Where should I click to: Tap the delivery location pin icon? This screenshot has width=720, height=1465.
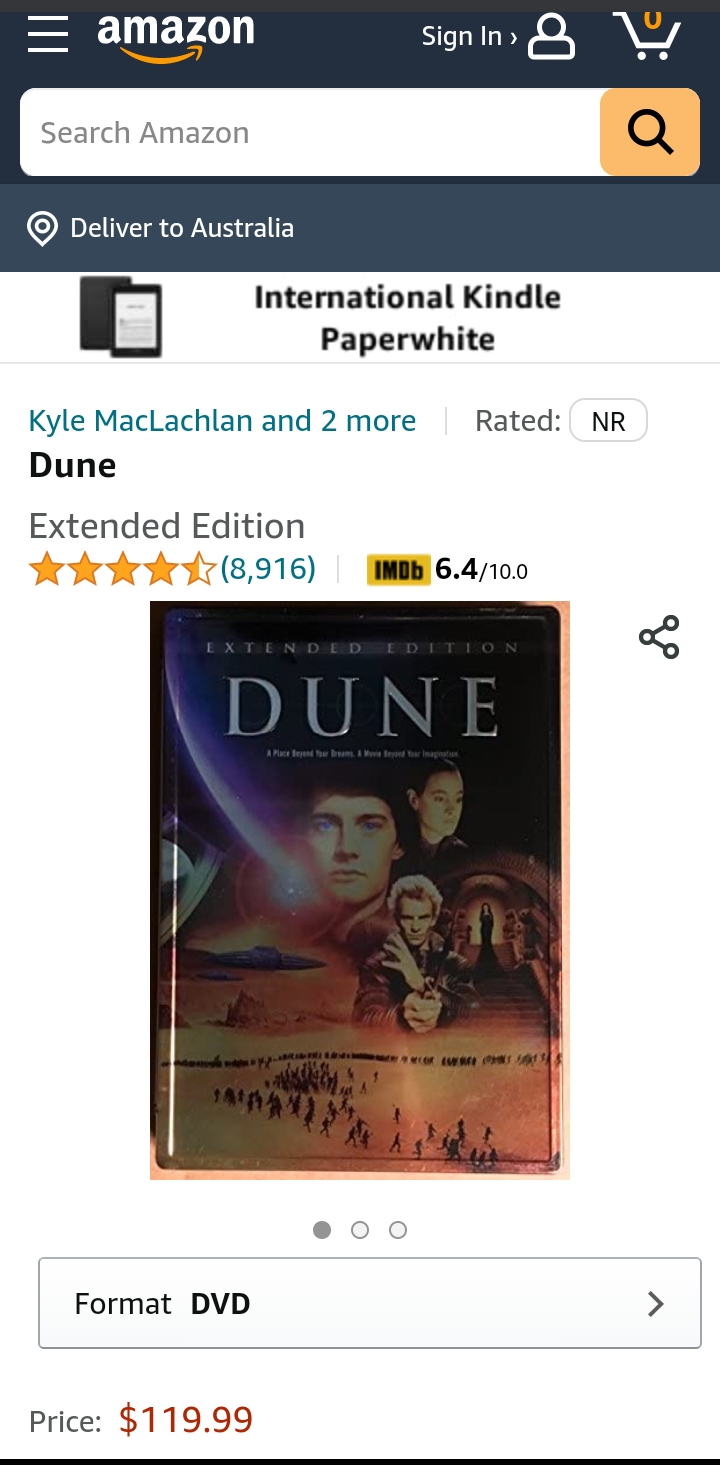click(42, 228)
